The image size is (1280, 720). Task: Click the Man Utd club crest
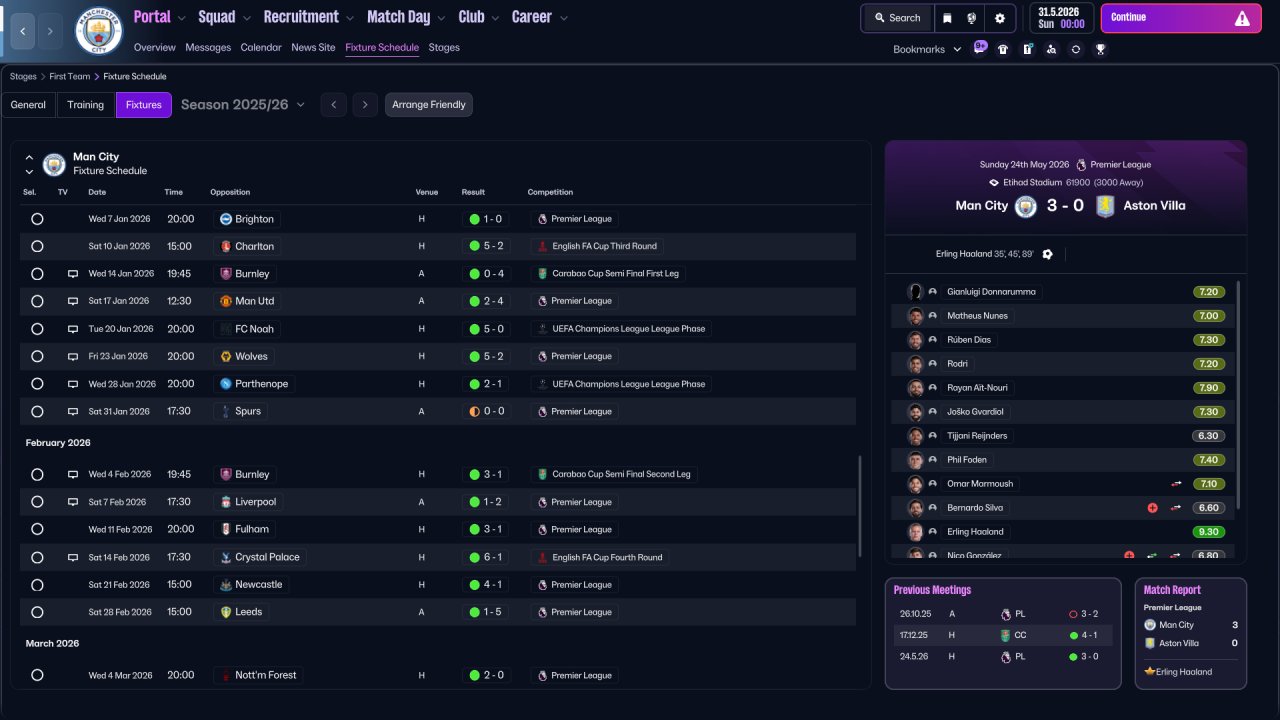pyautogui.click(x=226, y=301)
